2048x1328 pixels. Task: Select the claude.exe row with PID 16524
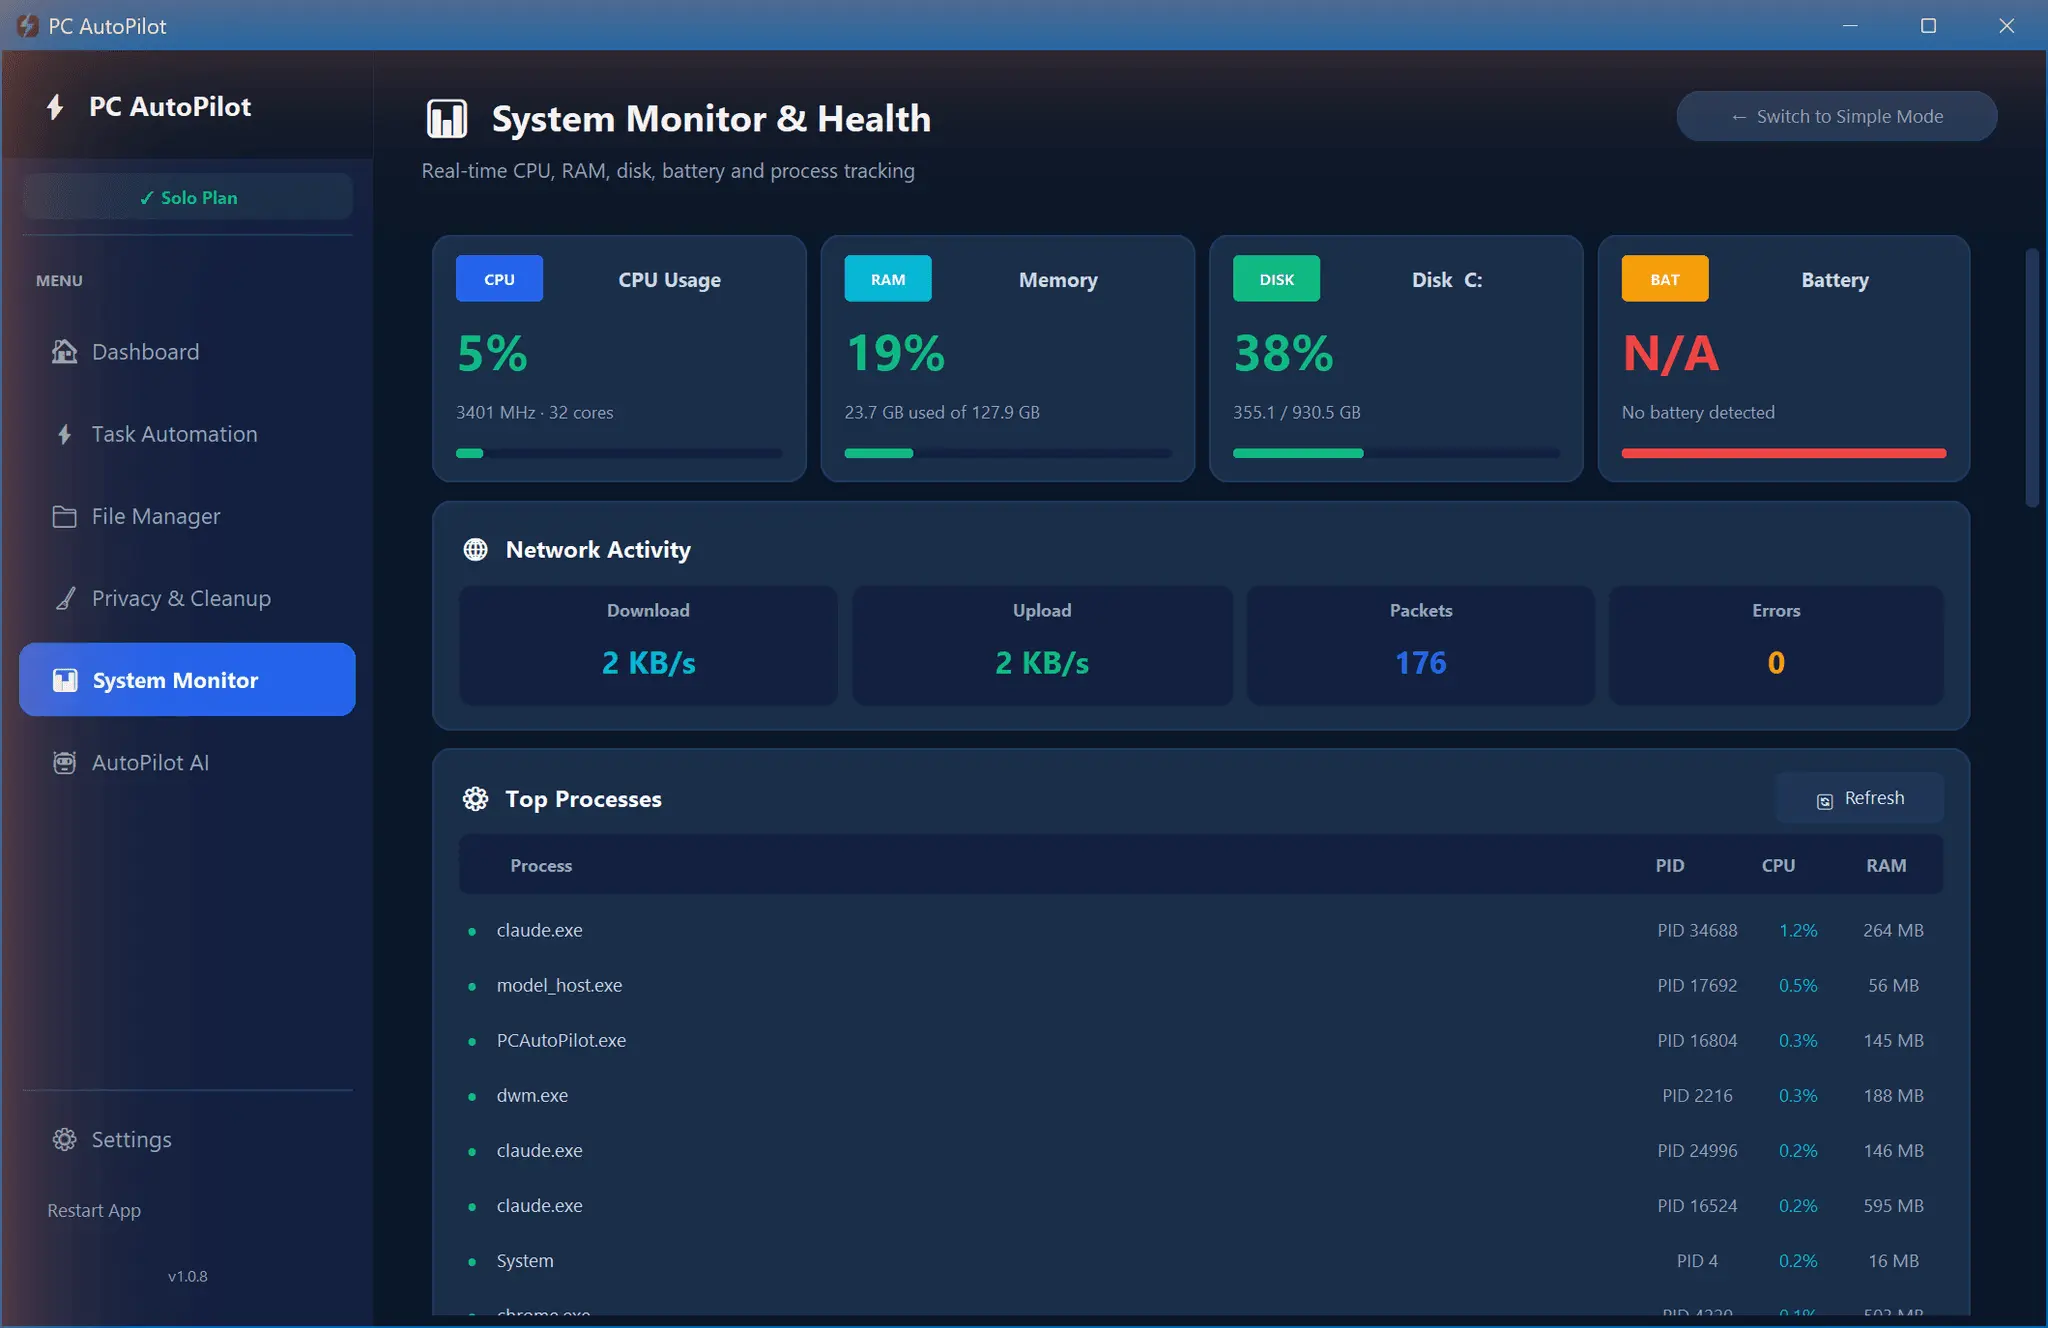(x=1201, y=1206)
